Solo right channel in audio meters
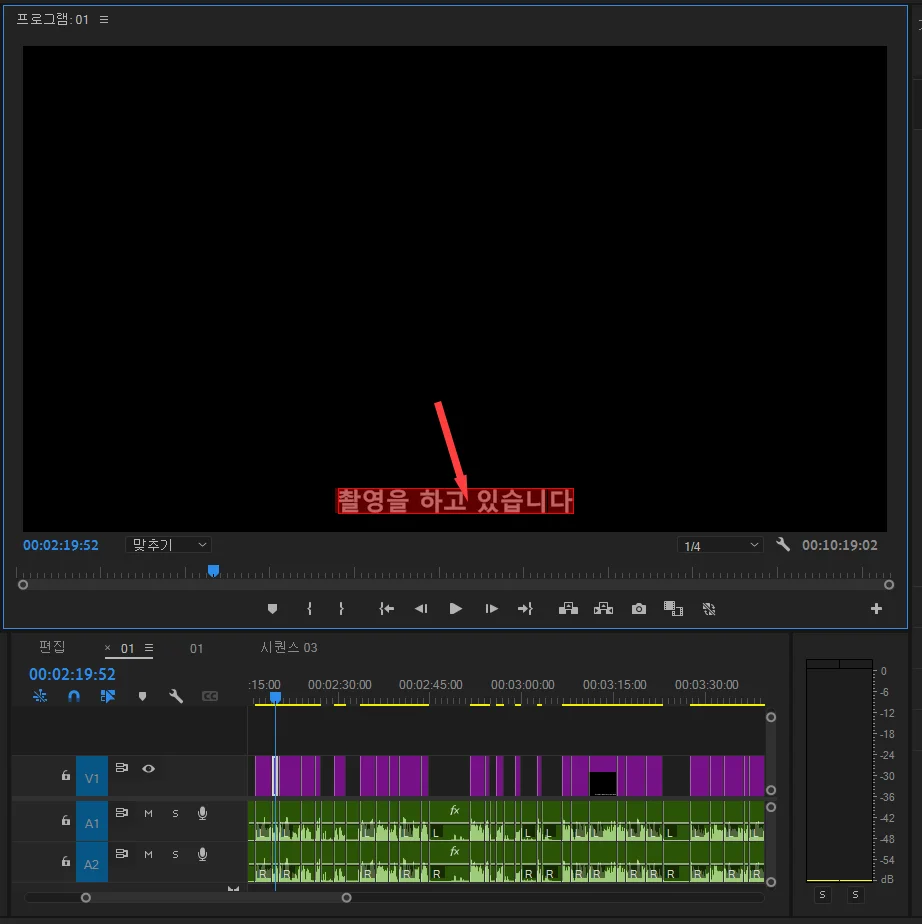Image resolution: width=922 pixels, height=924 pixels. (x=855, y=895)
